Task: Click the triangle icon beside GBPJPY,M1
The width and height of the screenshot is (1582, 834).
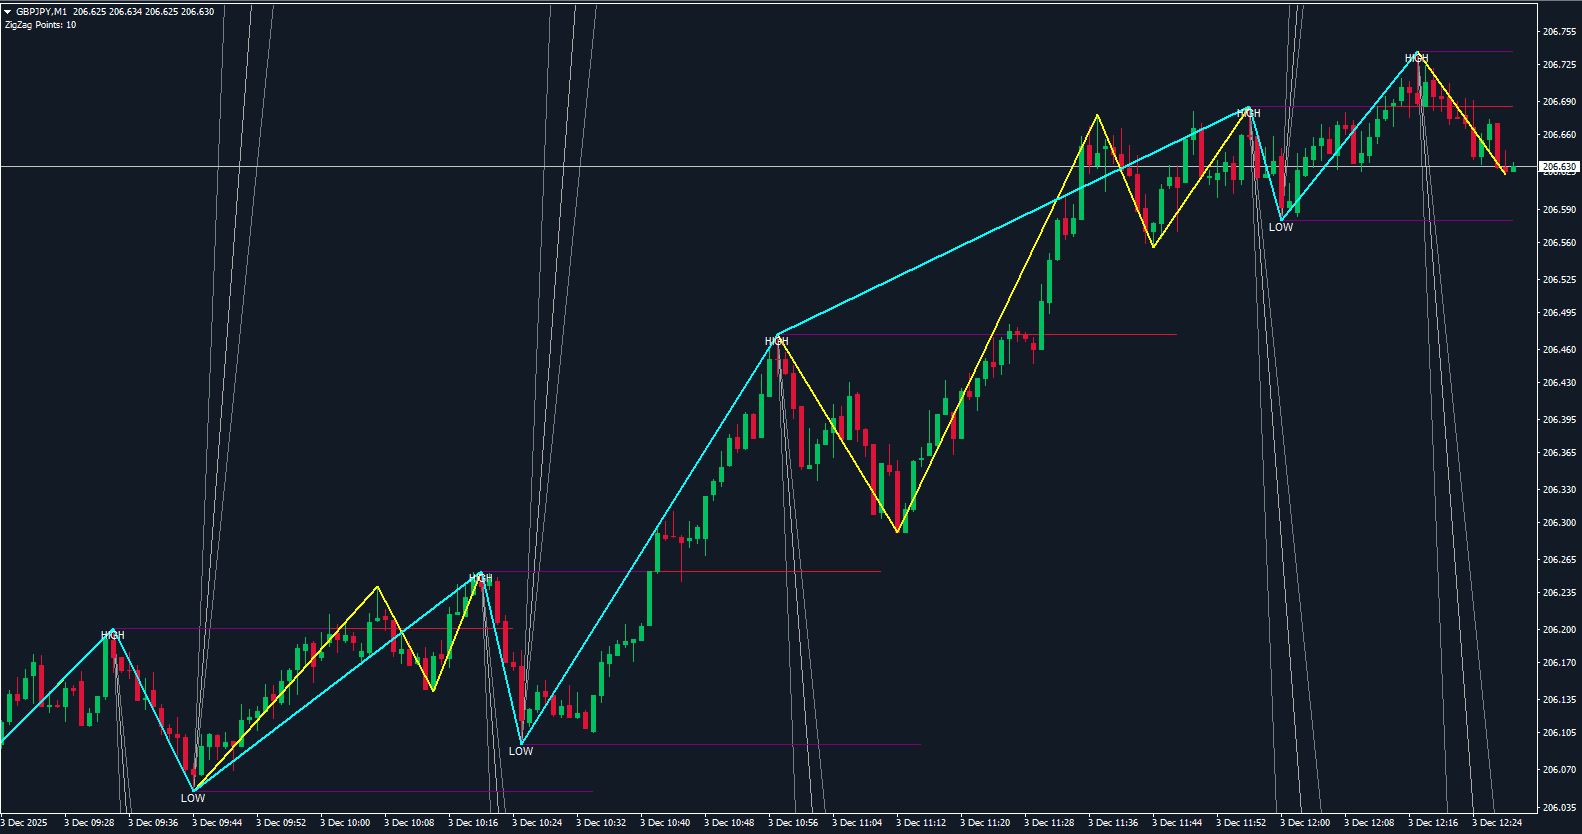Action: pos(8,12)
